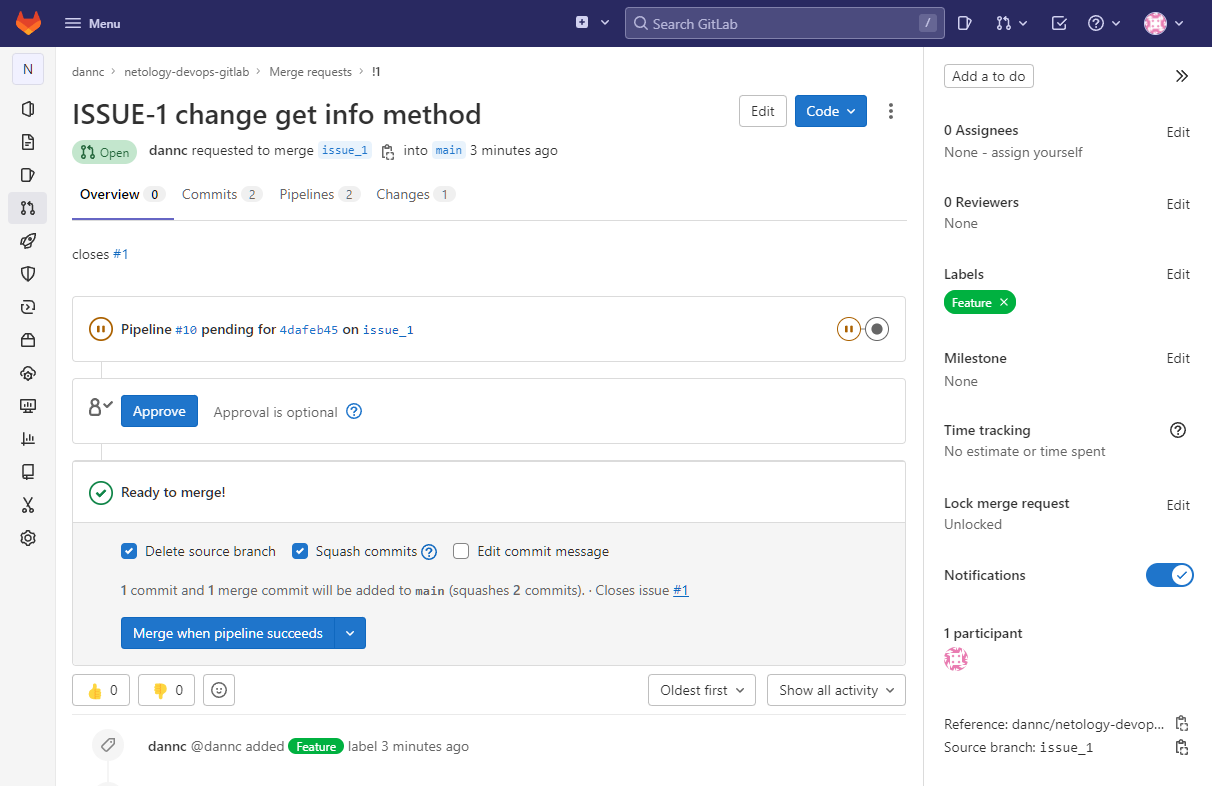Expand the Show all activity filter

836,690
